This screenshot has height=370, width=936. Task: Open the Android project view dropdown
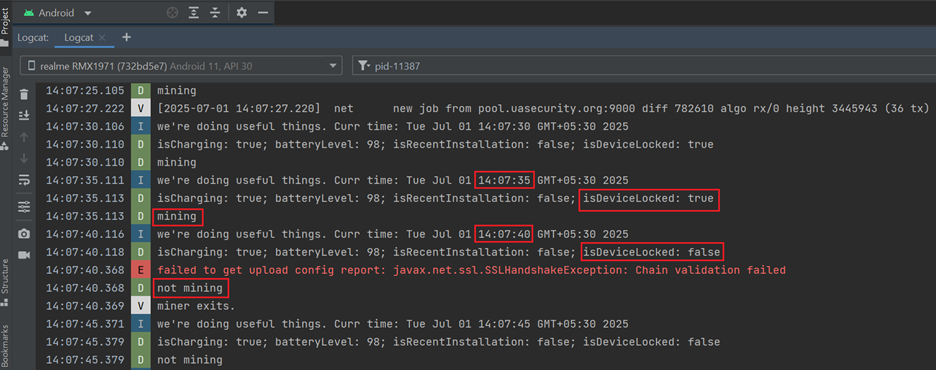(58, 13)
